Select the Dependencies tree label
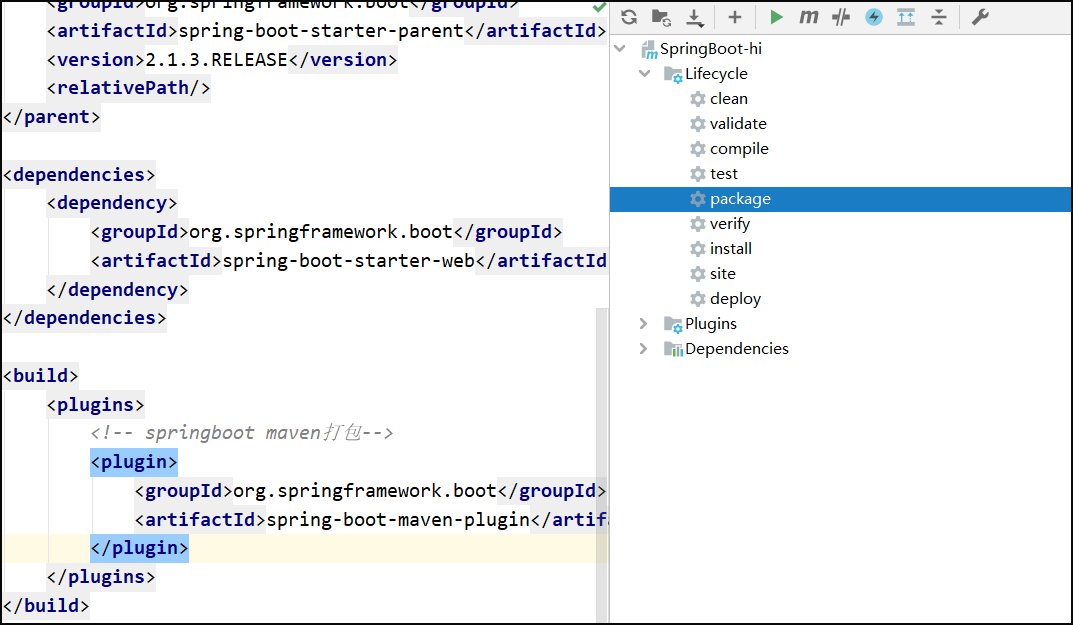Viewport: 1073px width, 625px height. (x=736, y=348)
